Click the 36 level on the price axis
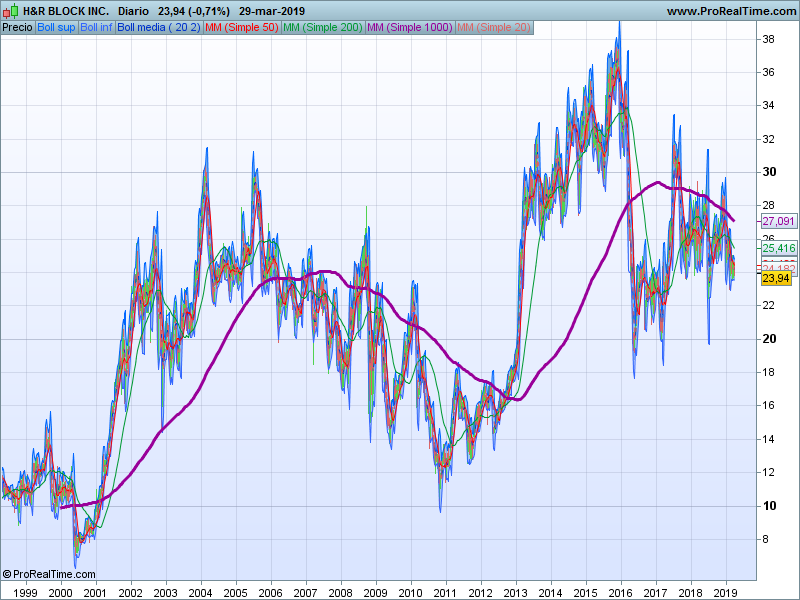 768,72
